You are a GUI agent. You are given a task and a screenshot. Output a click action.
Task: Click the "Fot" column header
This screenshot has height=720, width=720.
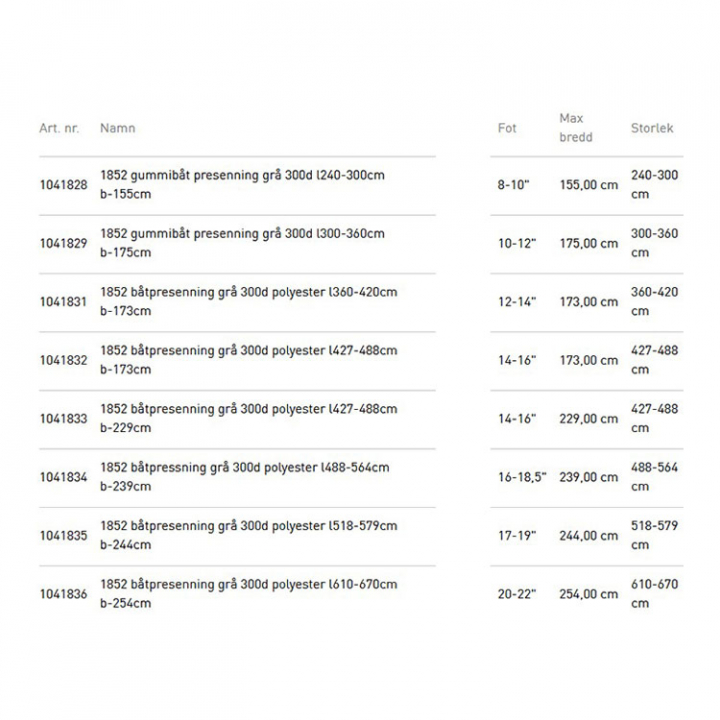pyautogui.click(x=507, y=128)
